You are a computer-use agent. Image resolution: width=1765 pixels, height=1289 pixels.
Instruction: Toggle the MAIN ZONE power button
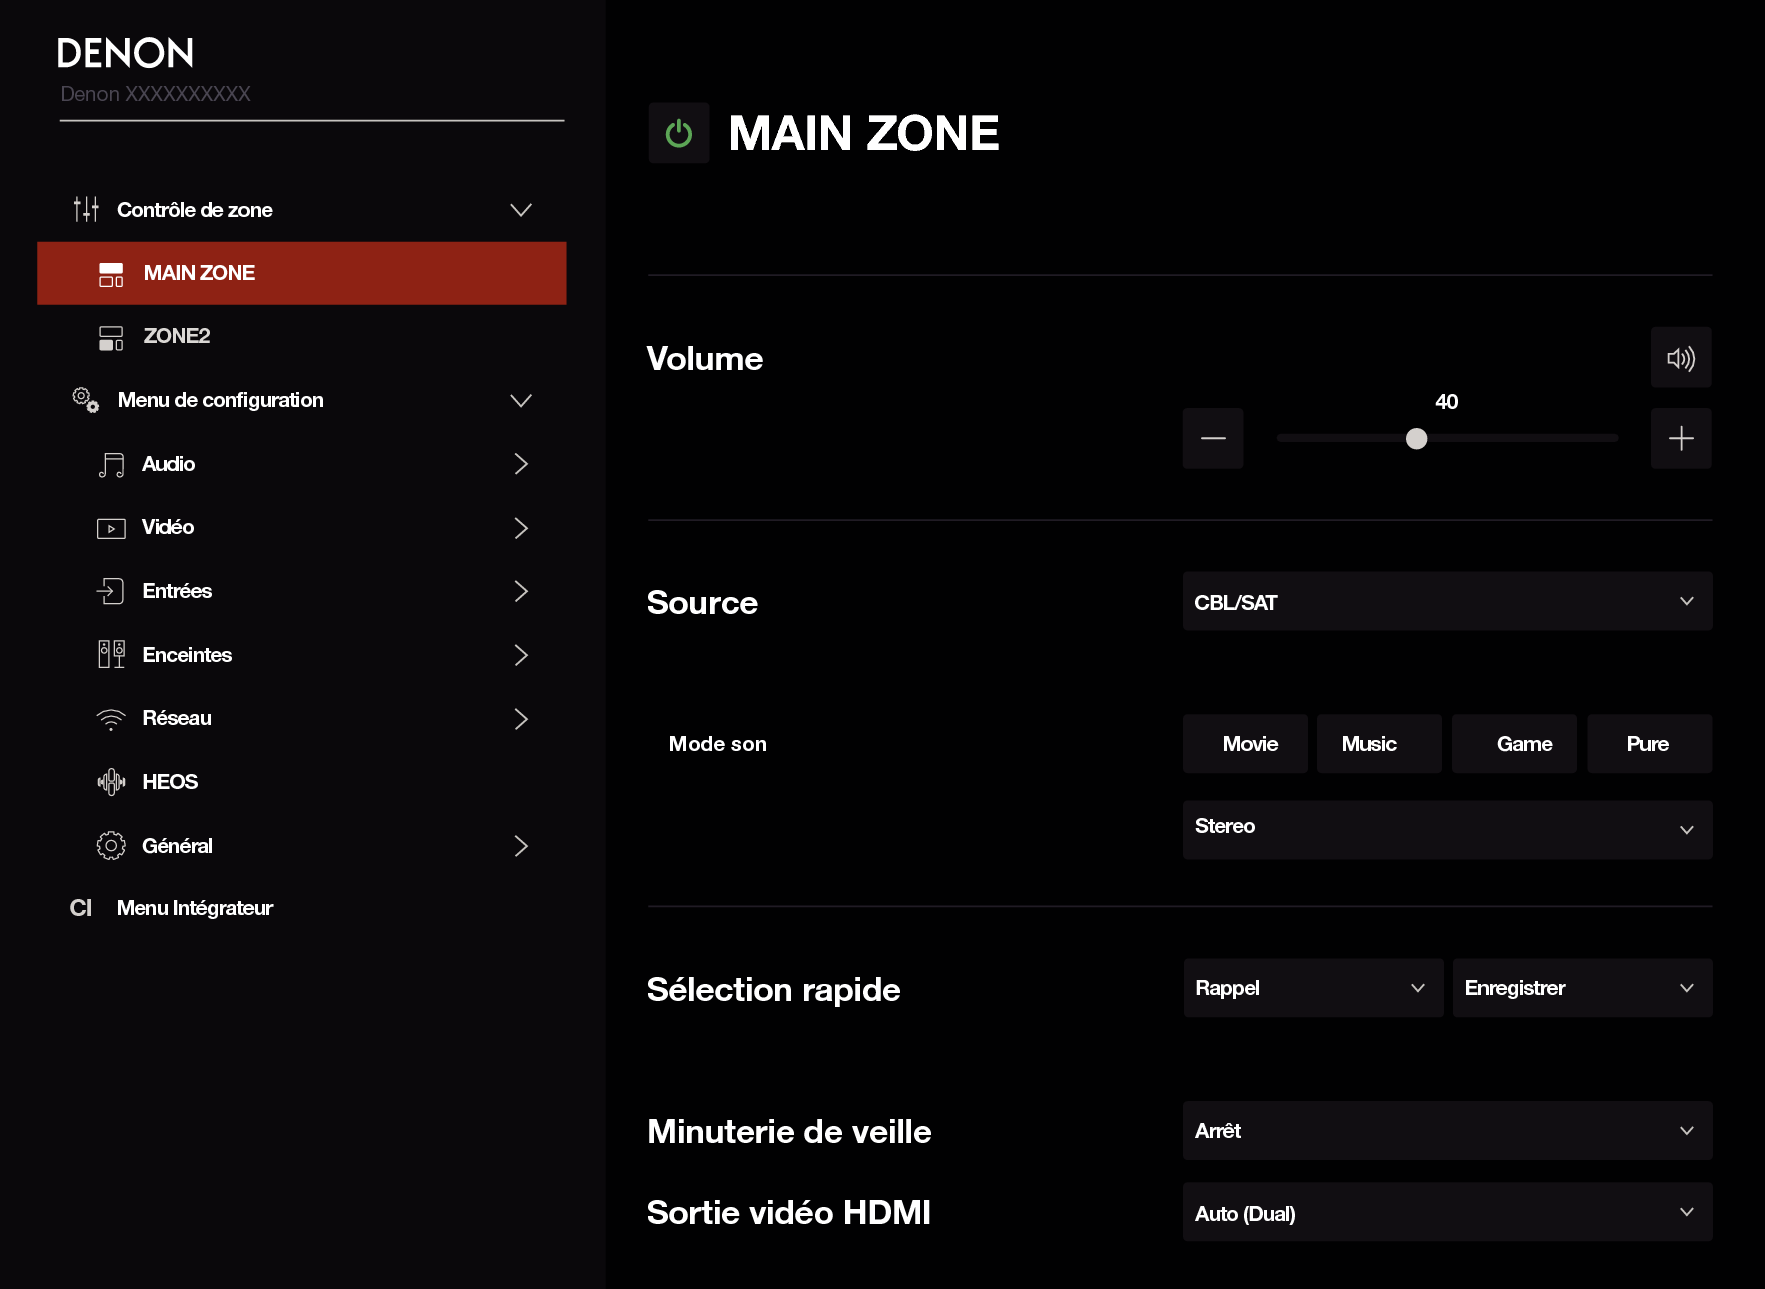pos(678,133)
